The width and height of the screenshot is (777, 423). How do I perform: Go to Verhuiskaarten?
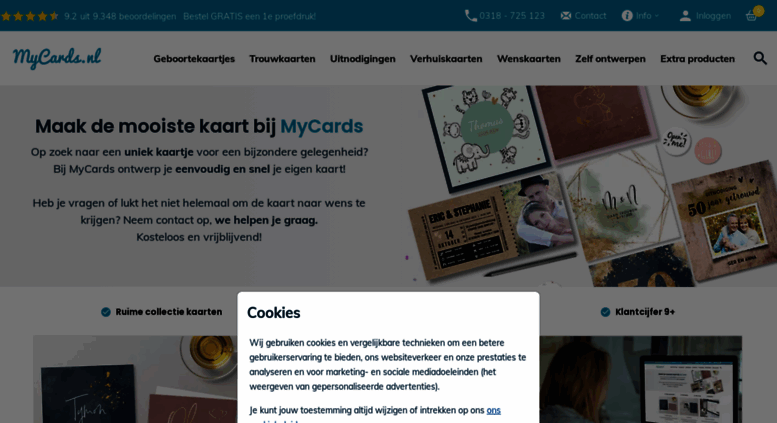point(446,58)
